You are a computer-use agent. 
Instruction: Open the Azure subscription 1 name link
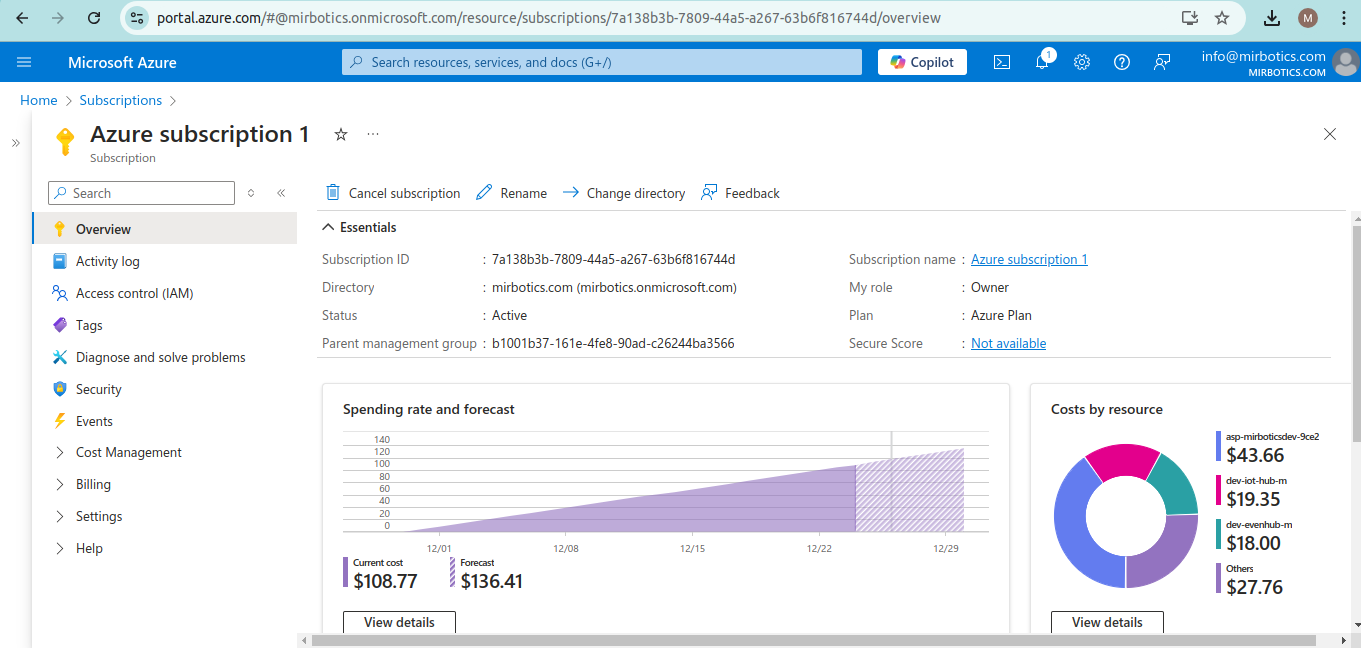(x=1029, y=259)
